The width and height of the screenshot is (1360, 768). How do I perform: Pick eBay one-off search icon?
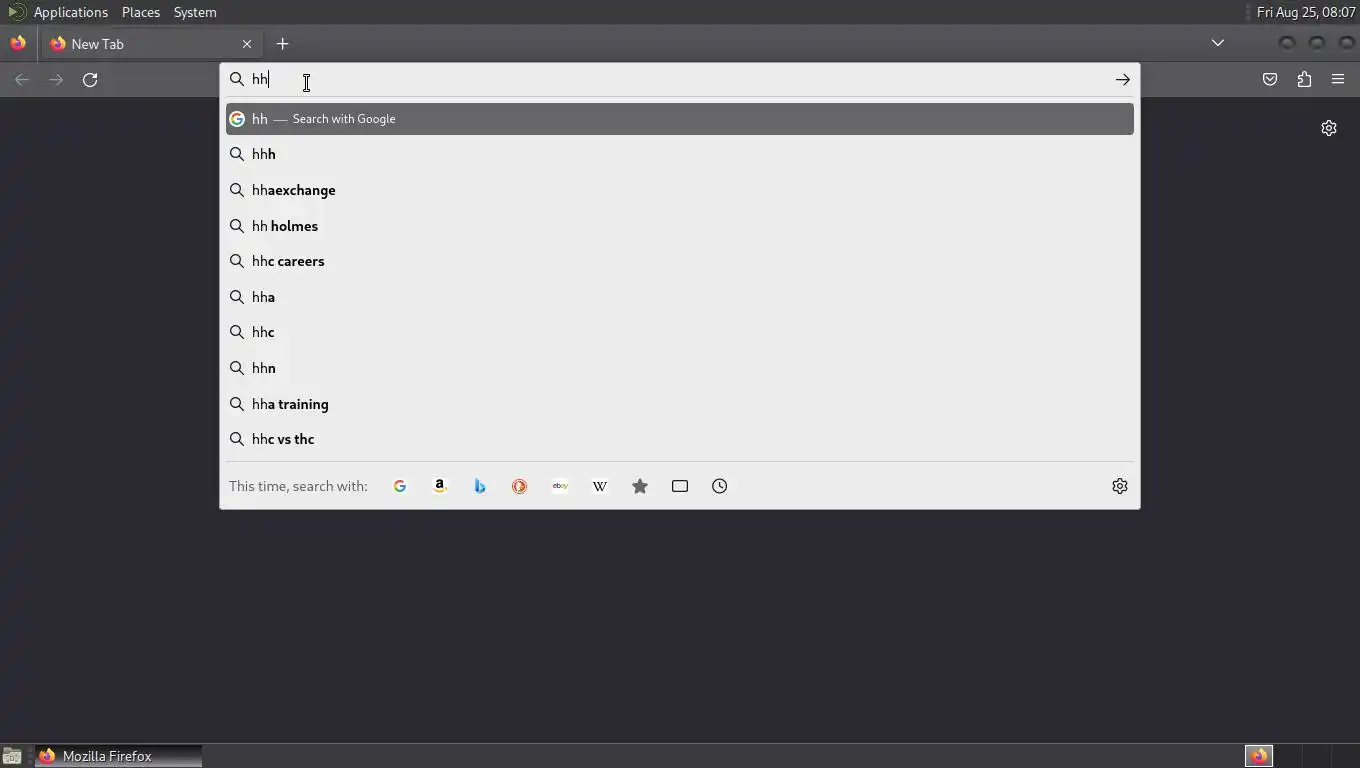560,486
